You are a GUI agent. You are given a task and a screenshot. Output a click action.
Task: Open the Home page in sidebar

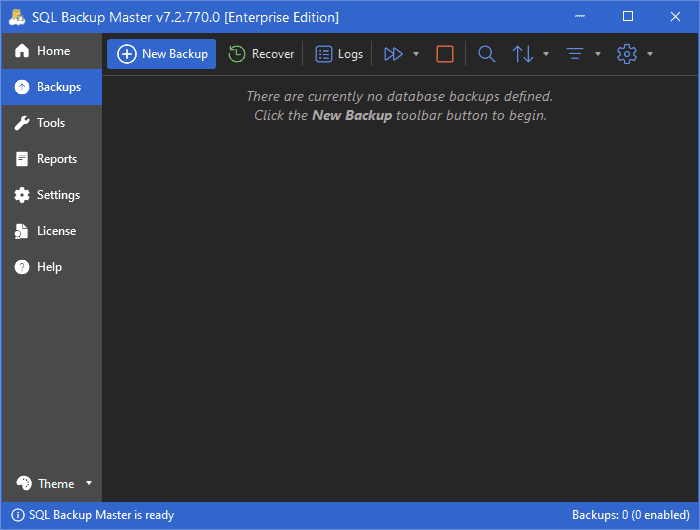tap(52, 51)
